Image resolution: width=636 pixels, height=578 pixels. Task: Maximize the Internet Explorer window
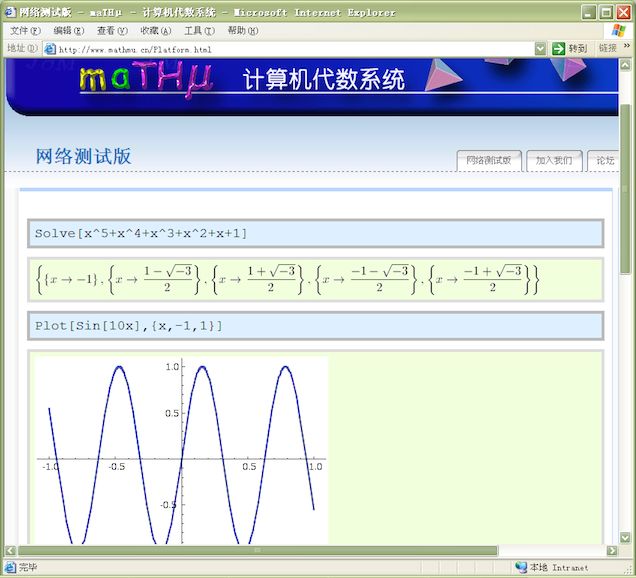click(606, 13)
